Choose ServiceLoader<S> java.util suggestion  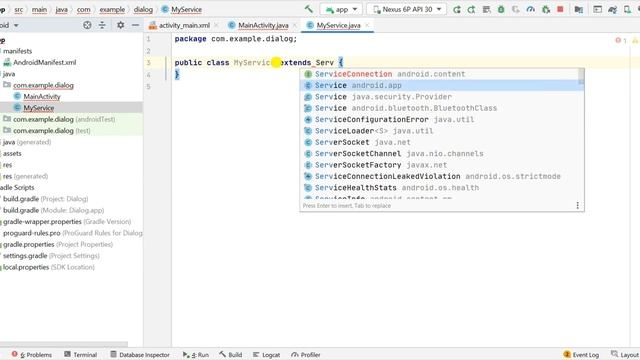coord(439,131)
